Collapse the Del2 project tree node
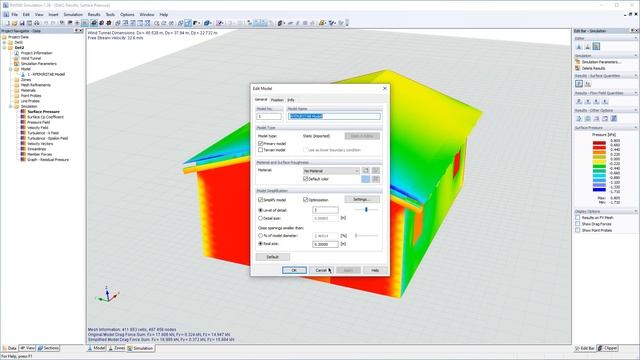The width and height of the screenshot is (640, 360). (4, 48)
